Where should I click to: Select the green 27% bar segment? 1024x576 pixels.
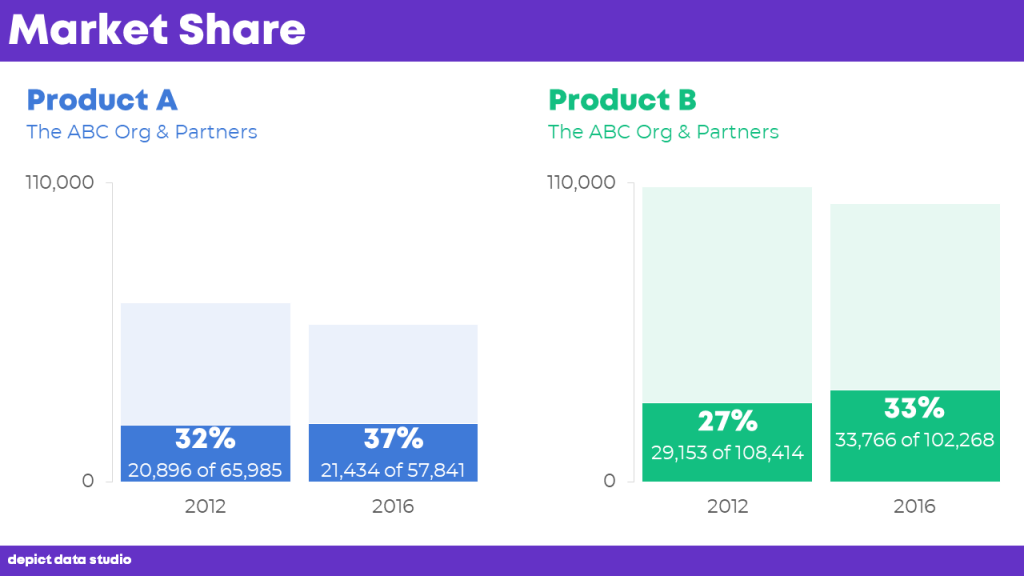pyautogui.click(x=727, y=442)
